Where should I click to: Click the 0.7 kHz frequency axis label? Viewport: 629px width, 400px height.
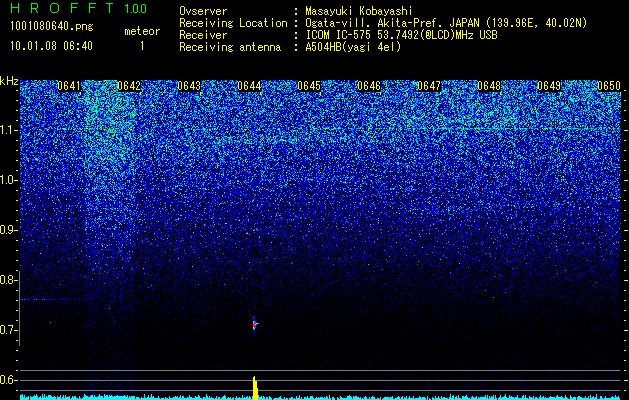click(x=9, y=330)
